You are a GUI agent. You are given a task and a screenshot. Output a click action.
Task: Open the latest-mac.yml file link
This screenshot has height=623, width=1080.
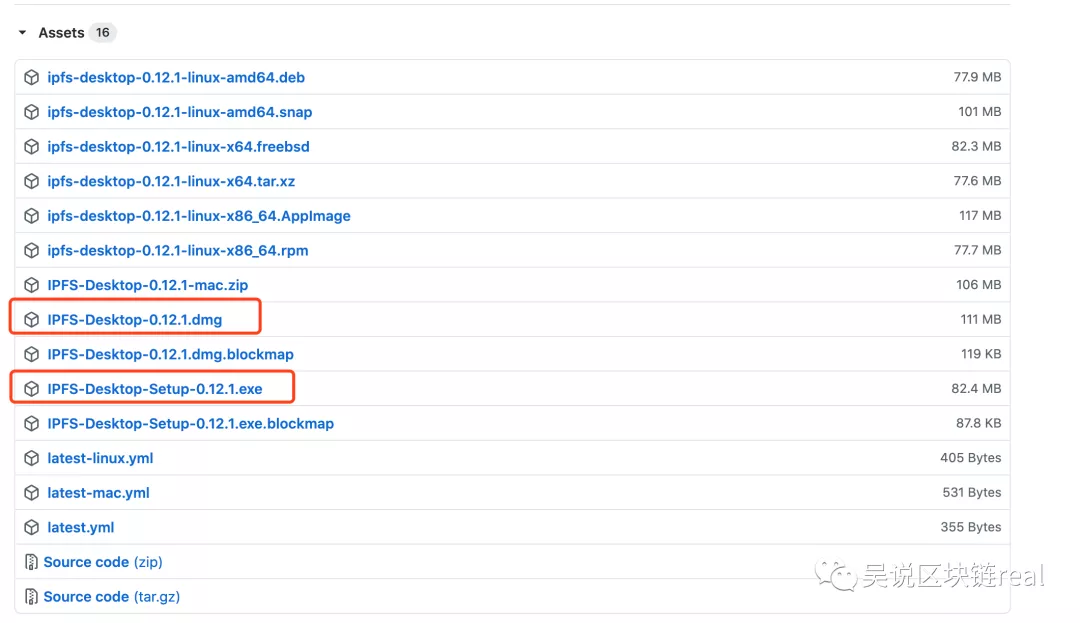pos(98,493)
